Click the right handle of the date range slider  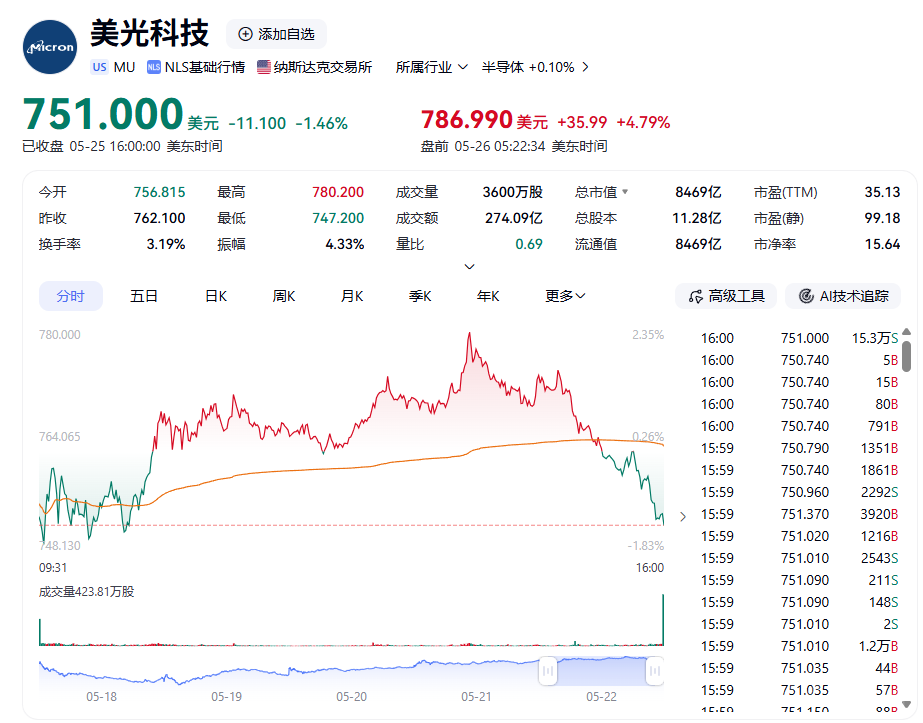point(655,671)
